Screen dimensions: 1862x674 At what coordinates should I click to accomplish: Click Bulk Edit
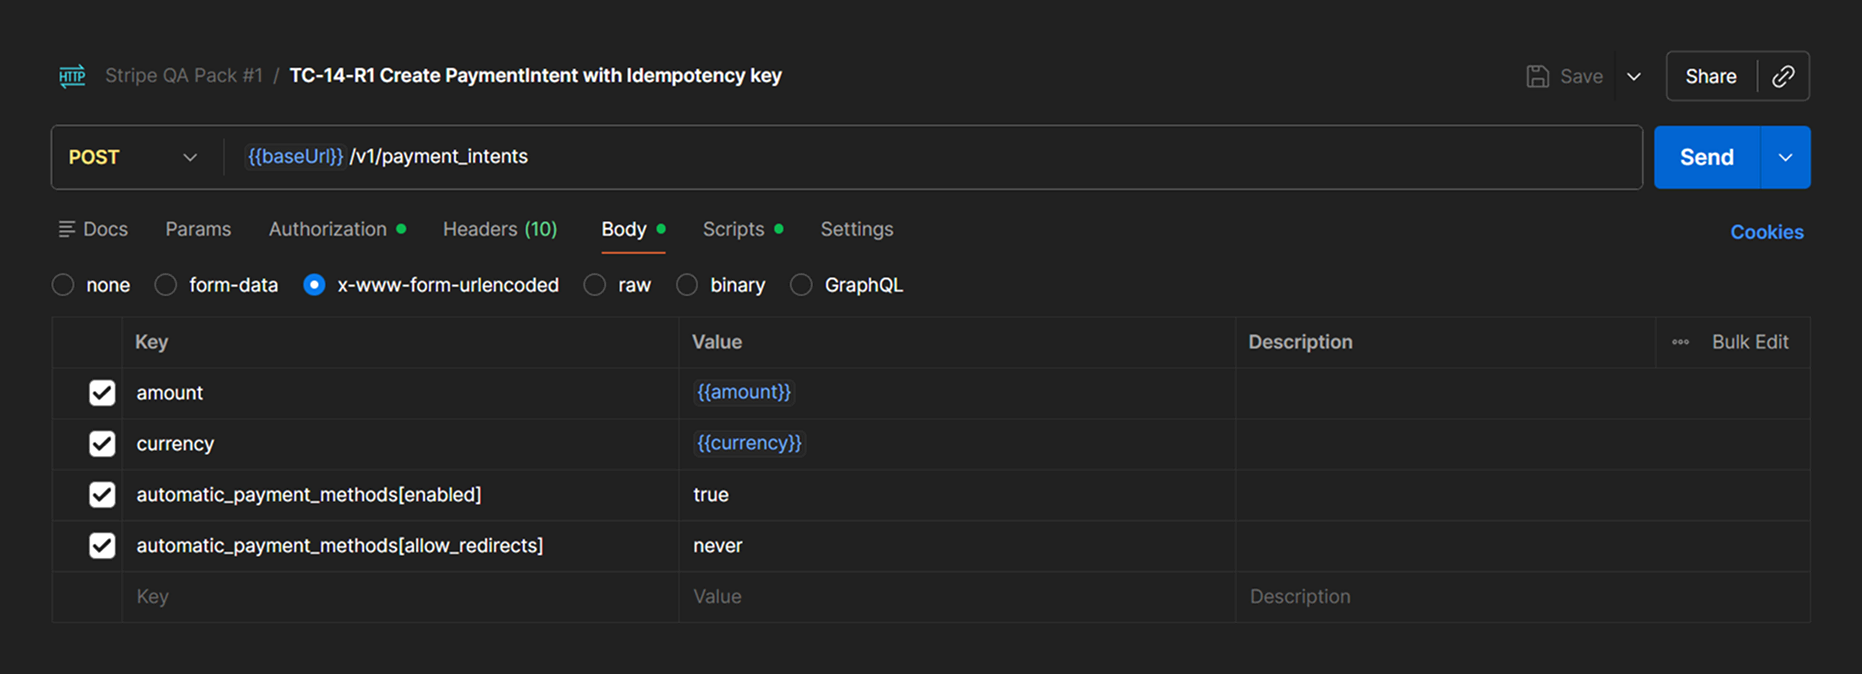pyautogui.click(x=1750, y=342)
